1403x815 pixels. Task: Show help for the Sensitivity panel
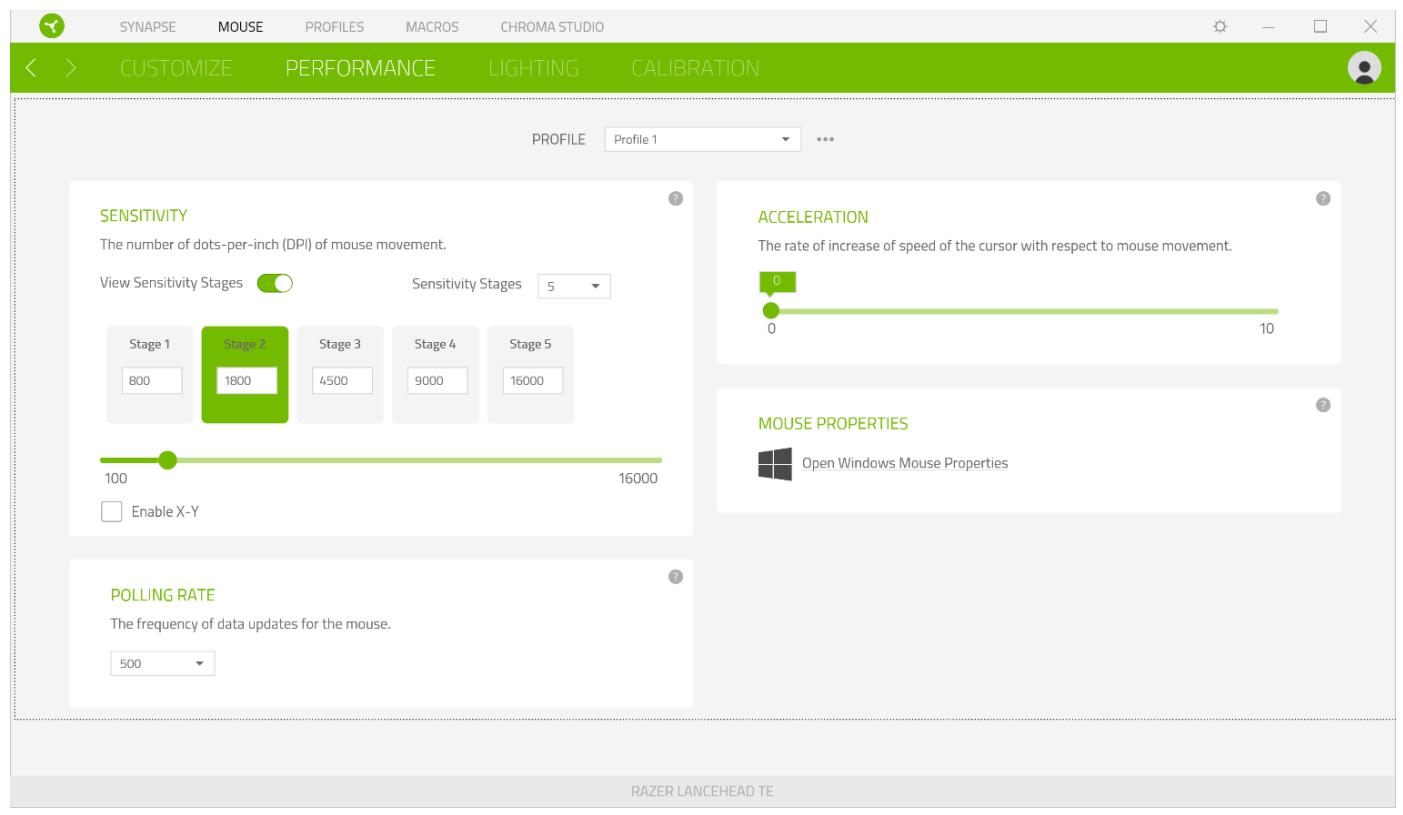[x=675, y=199]
